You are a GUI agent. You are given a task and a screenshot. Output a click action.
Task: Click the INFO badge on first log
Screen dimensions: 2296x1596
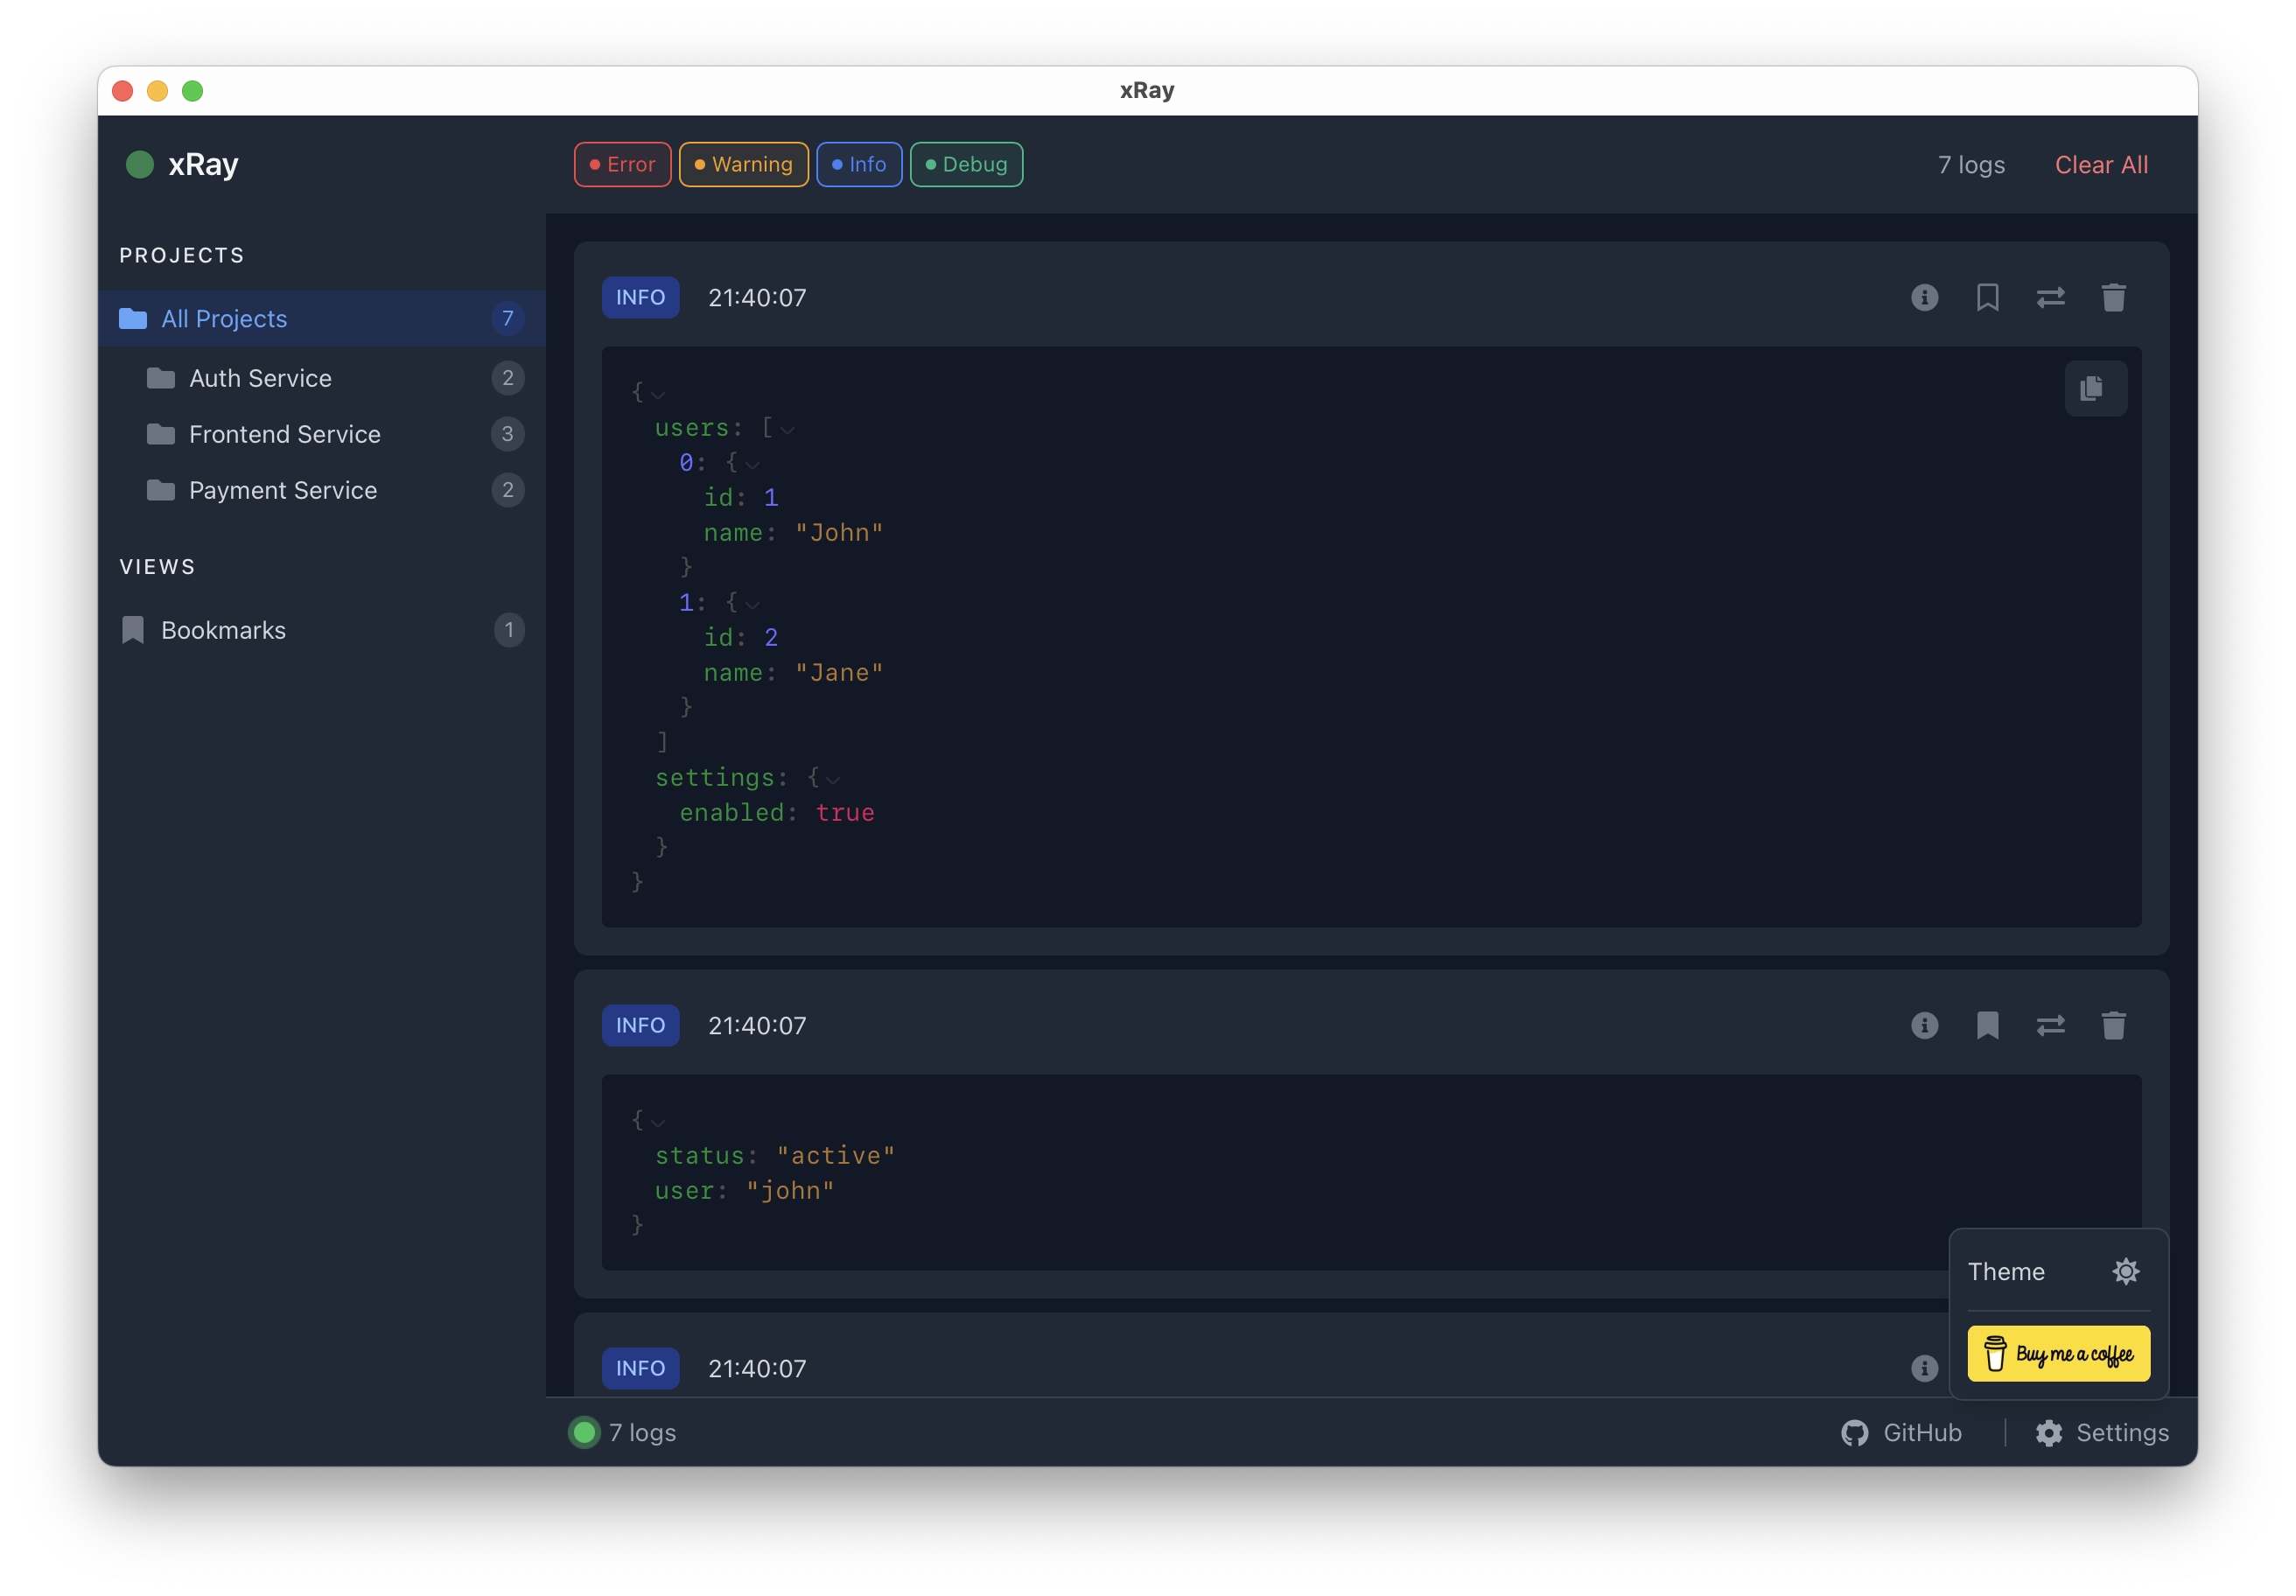(641, 298)
